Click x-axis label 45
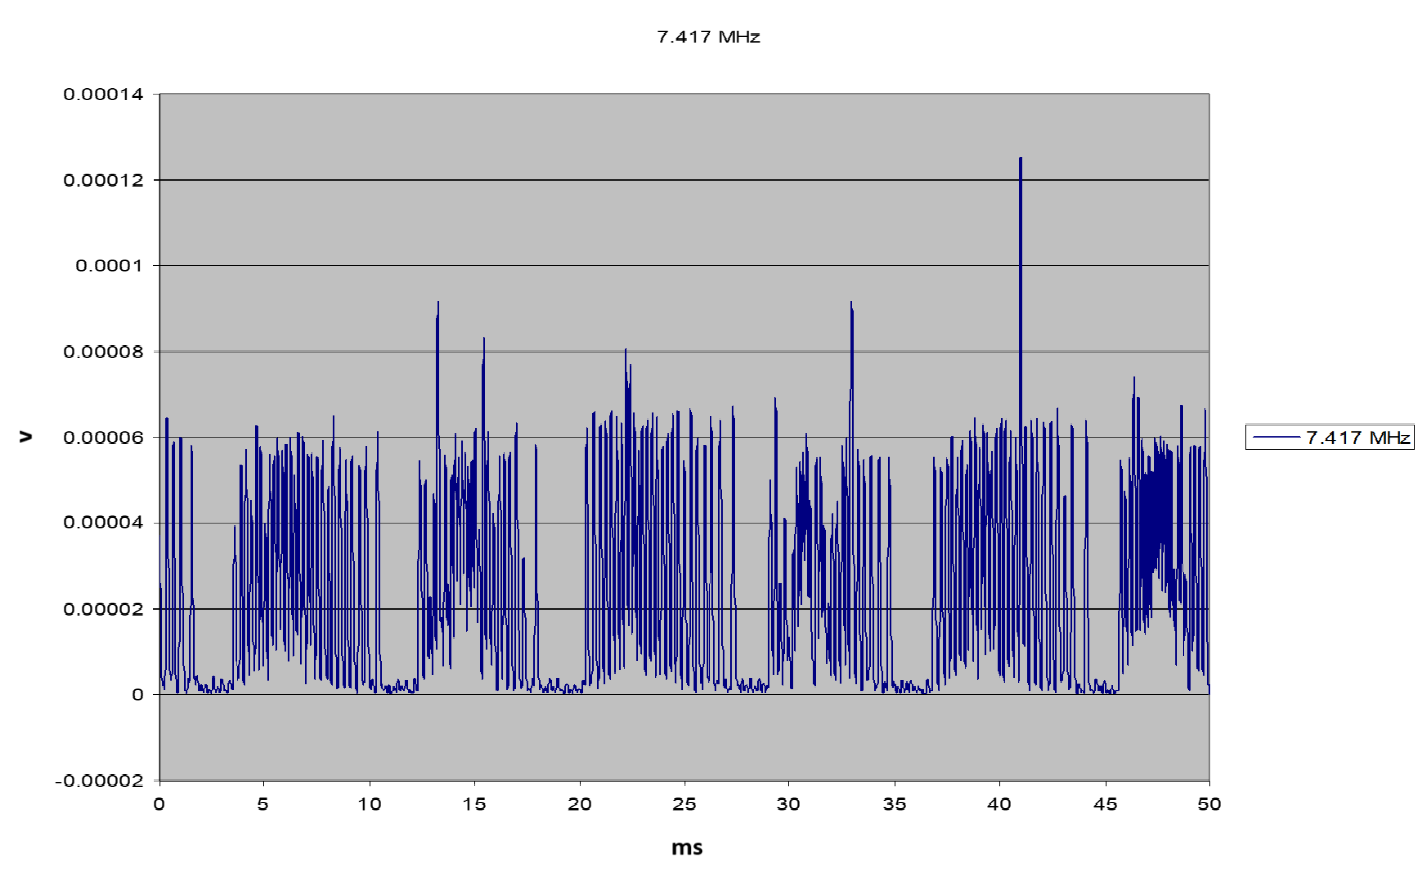The image size is (1427, 875). (1105, 804)
